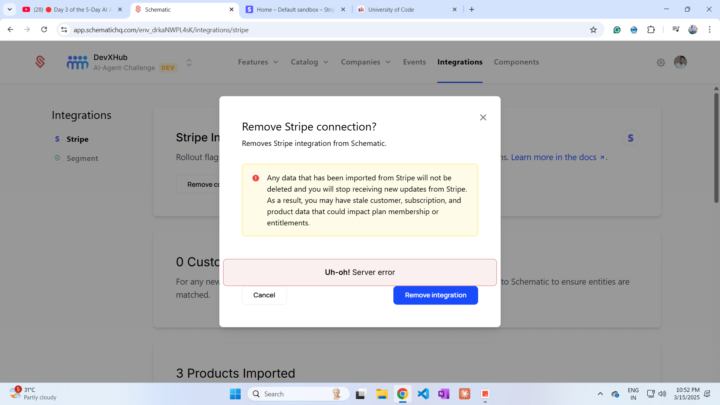The width and height of the screenshot is (720, 405).
Task: Click the page vertical scrollbar
Action: coord(716,147)
